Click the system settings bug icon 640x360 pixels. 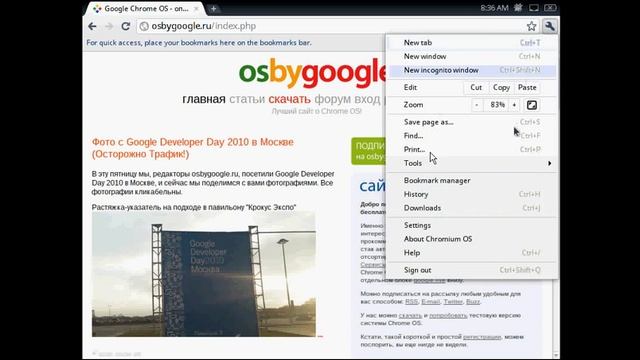(x=518, y=8)
